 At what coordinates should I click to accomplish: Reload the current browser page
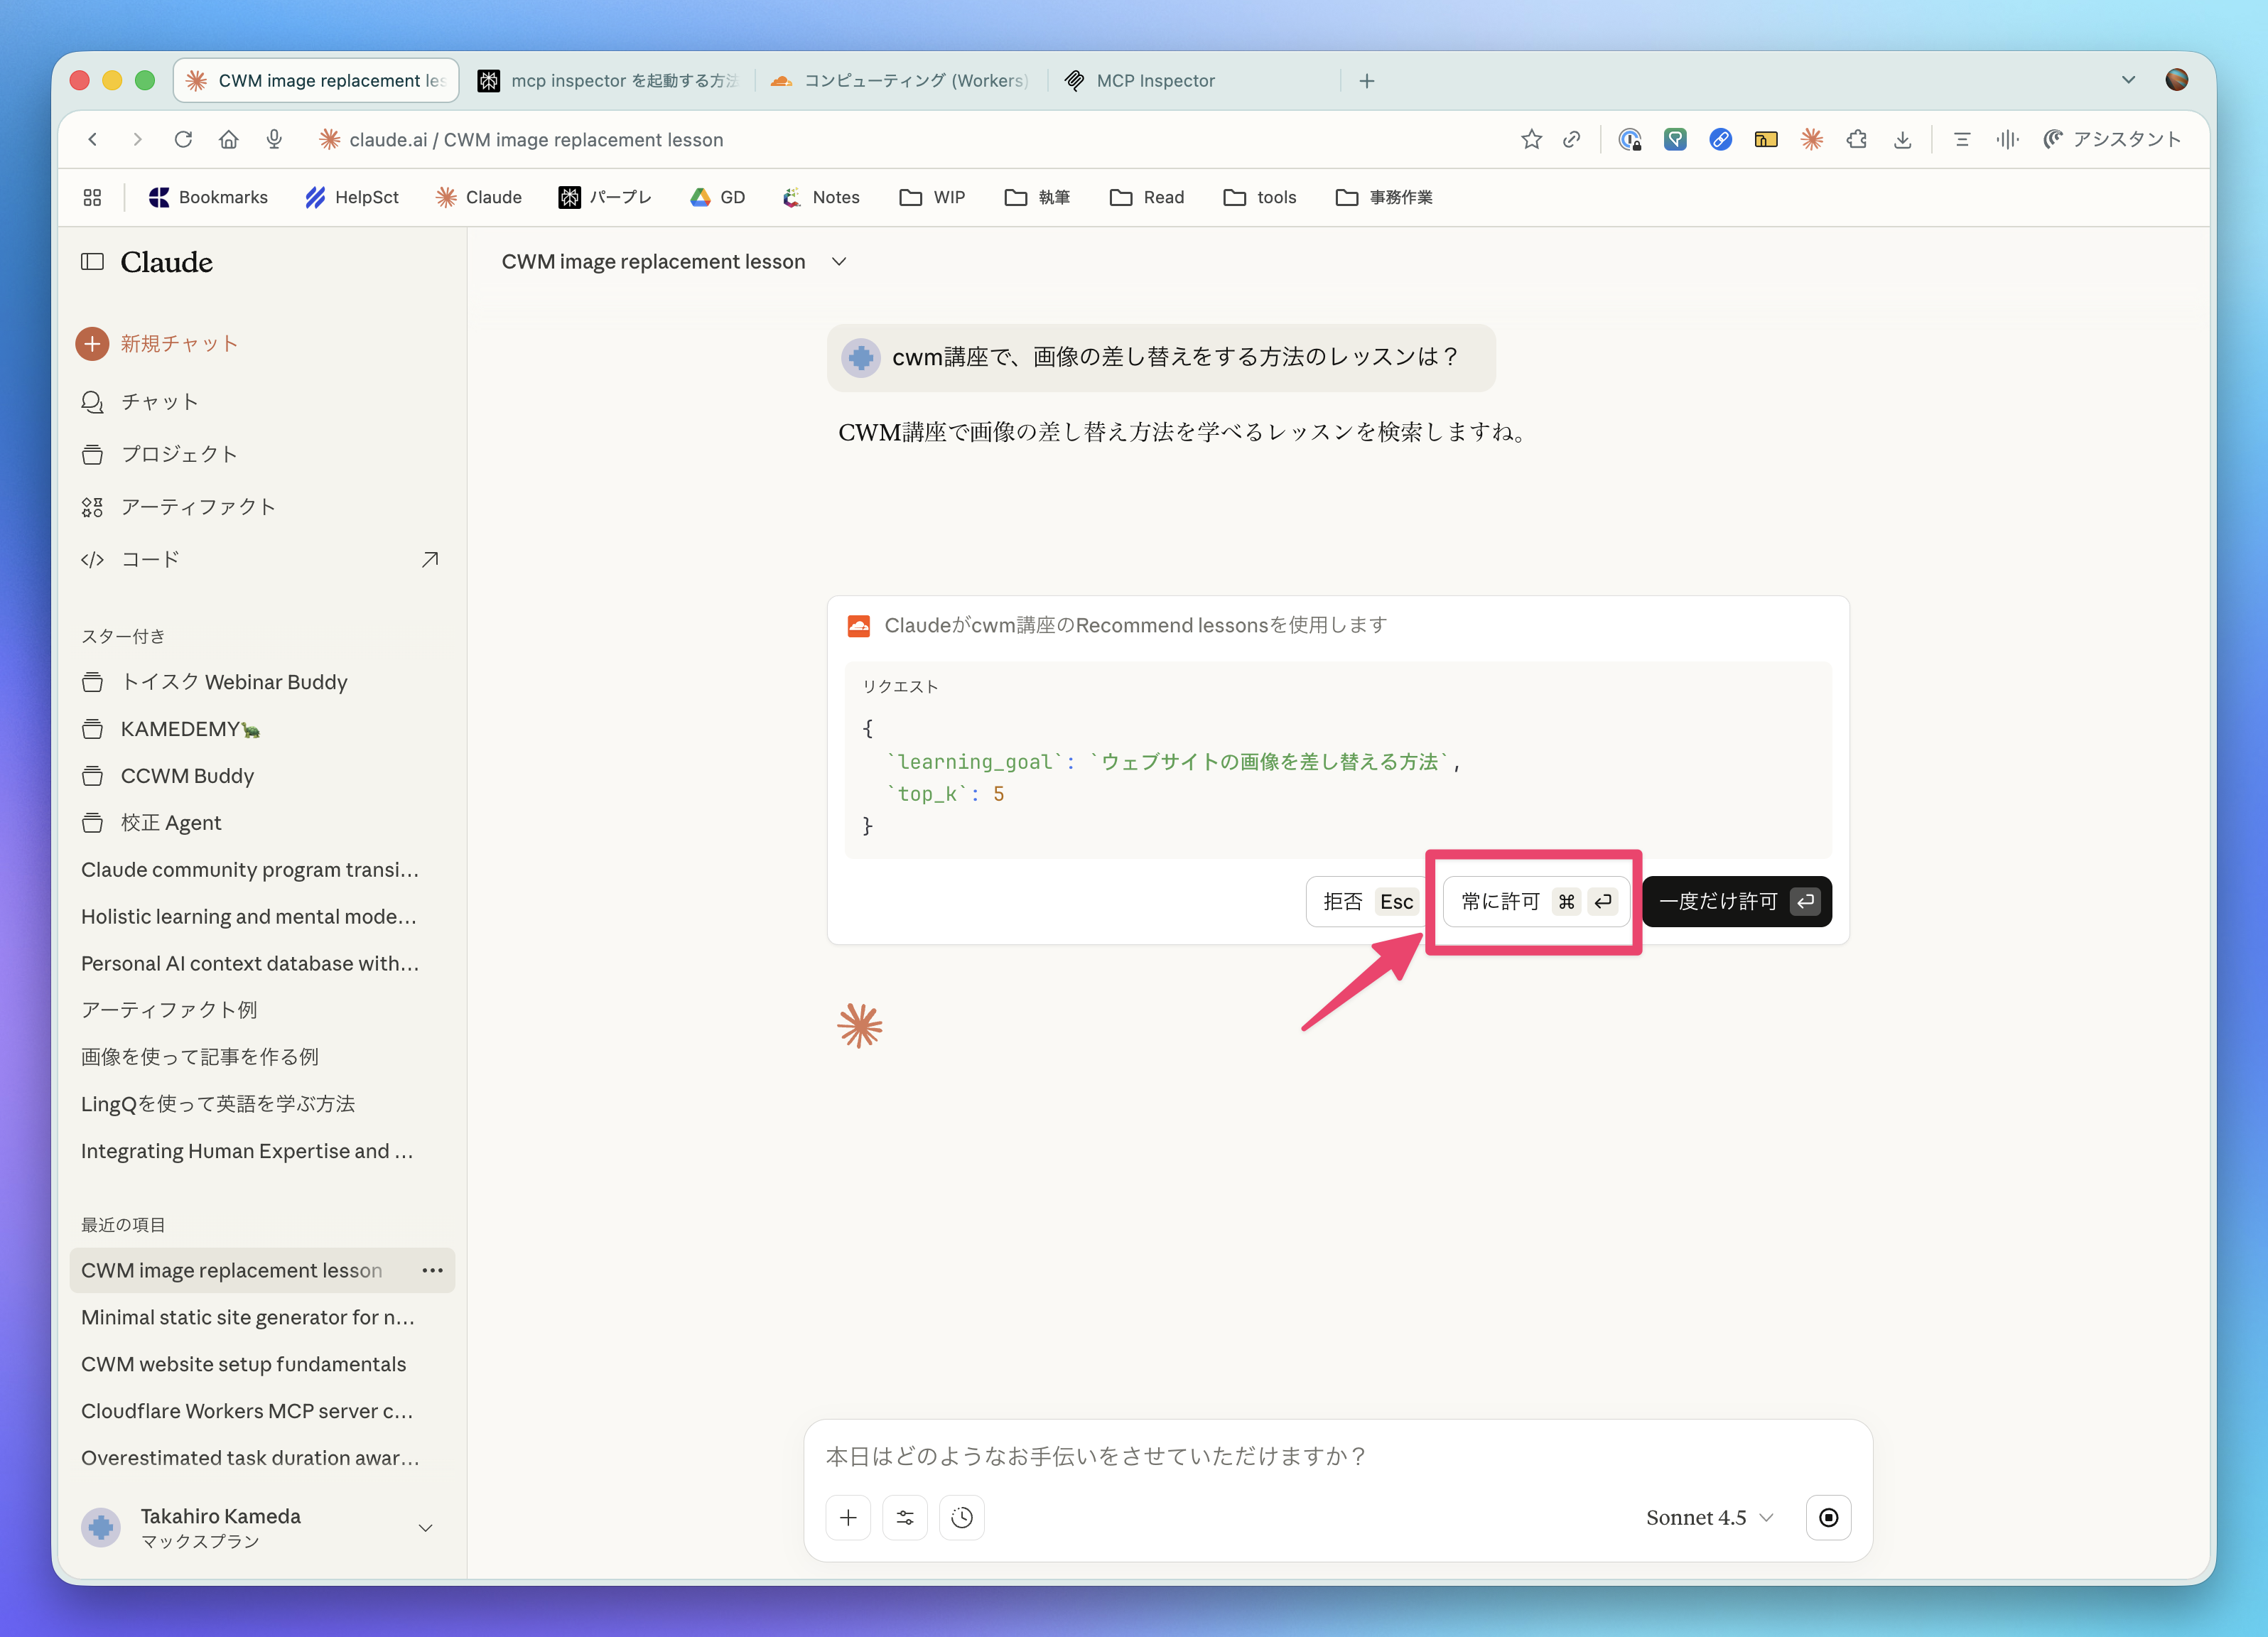click(183, 140)
